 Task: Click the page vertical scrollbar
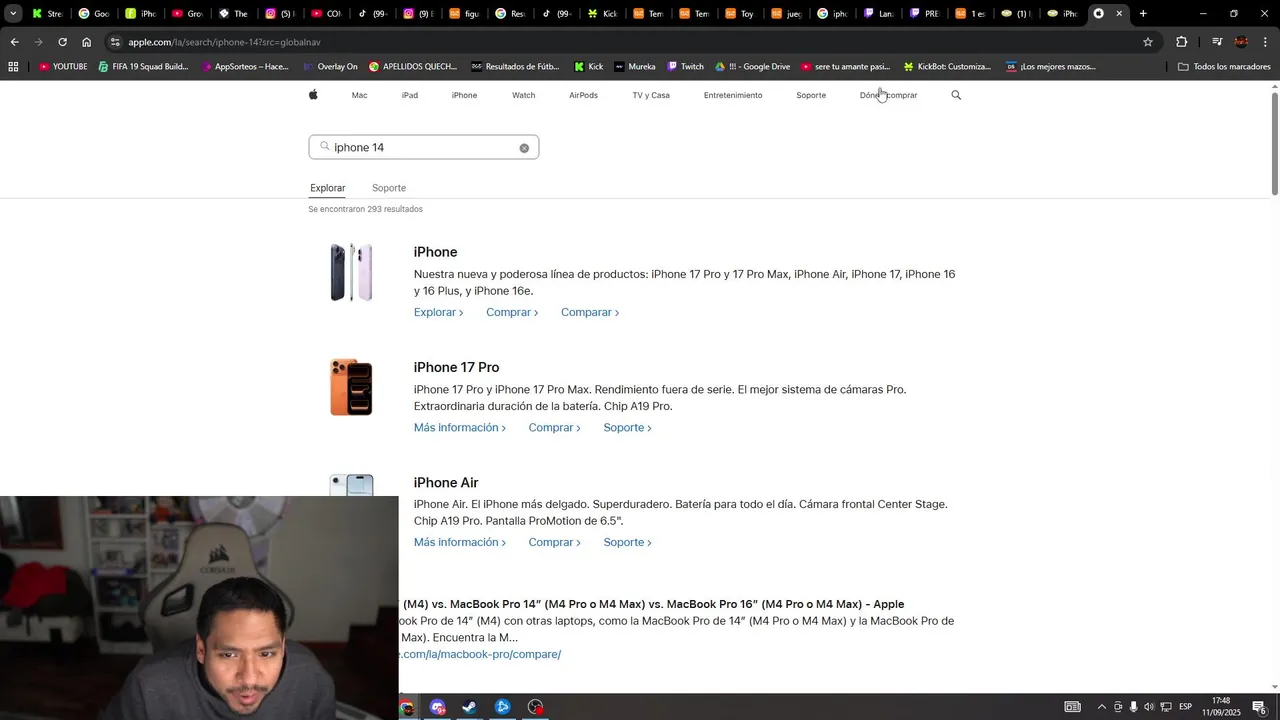pyautogui.click(x=1275, y=143)
